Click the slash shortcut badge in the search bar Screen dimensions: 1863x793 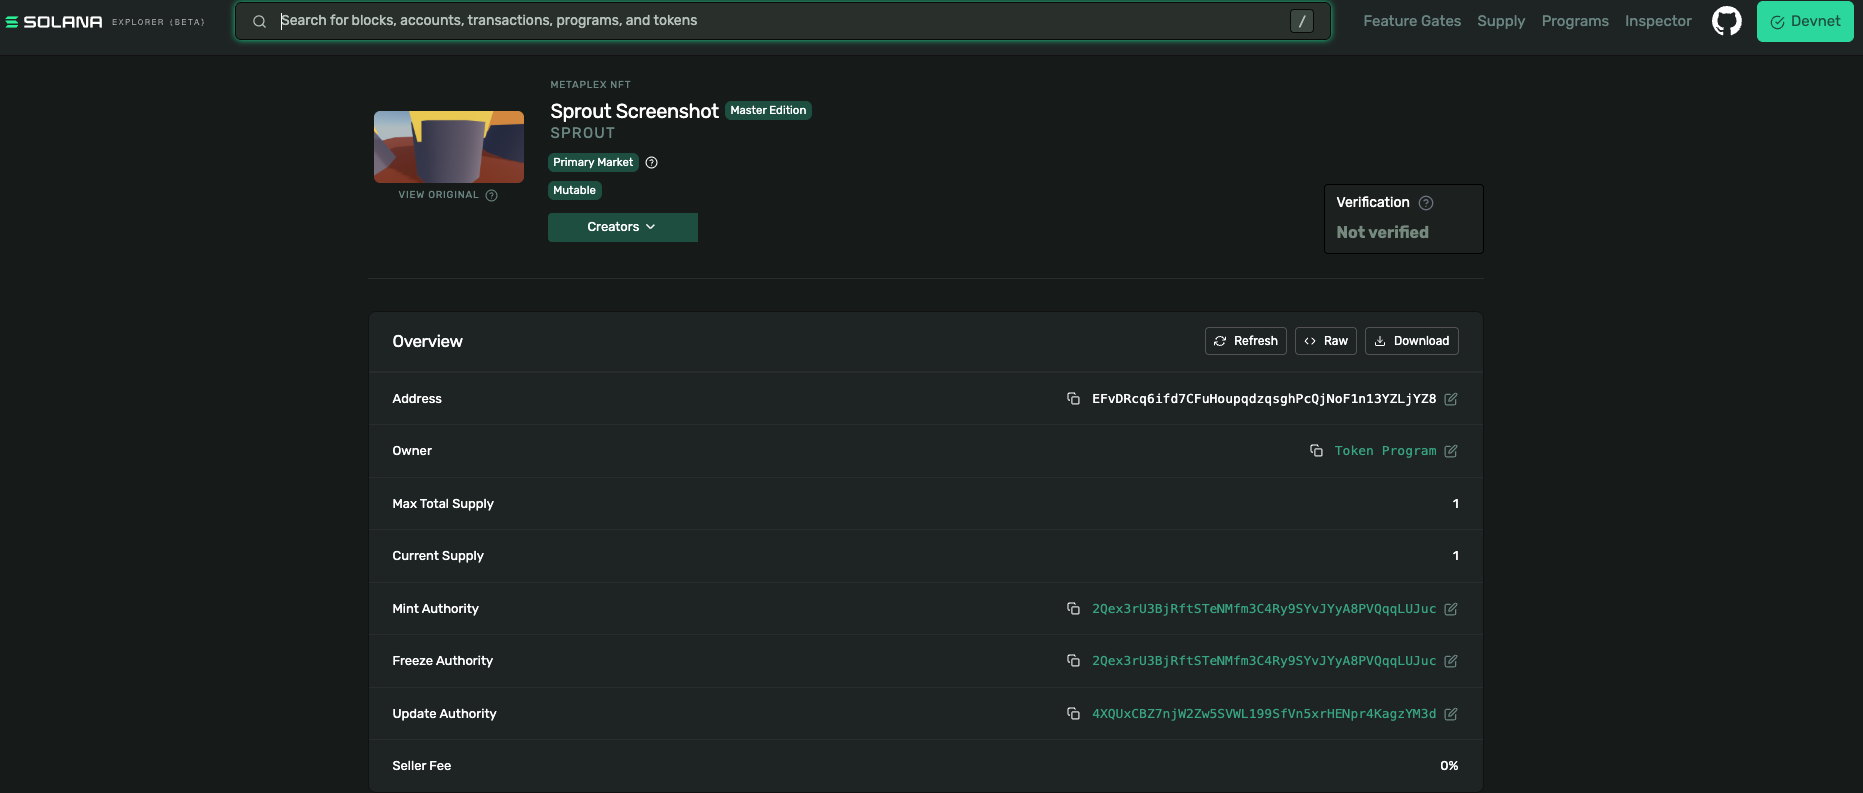point(1302,21)
